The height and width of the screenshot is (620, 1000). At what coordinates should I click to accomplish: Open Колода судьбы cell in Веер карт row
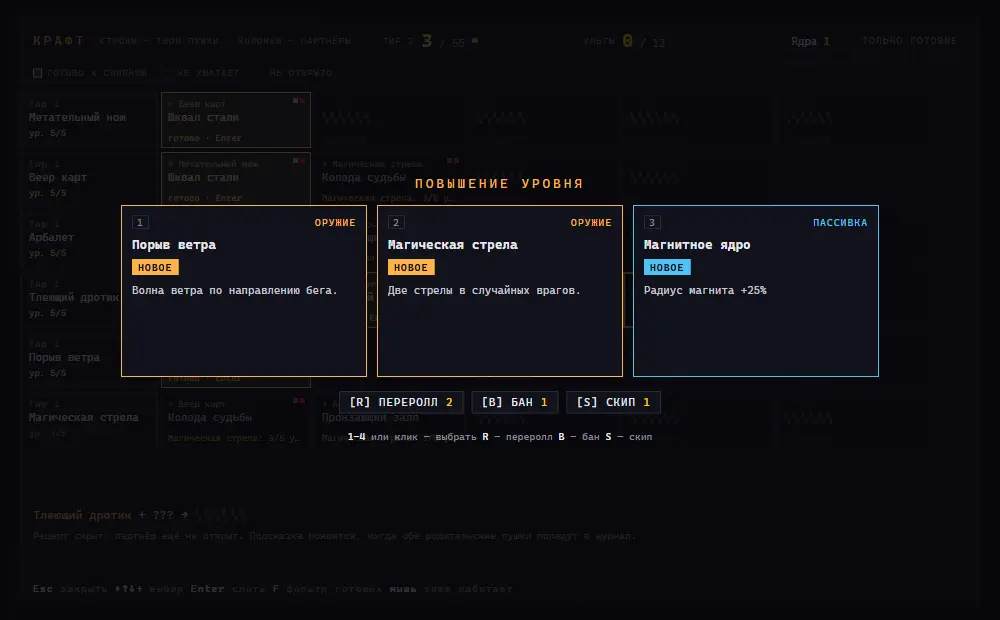[x=390, y=179]
